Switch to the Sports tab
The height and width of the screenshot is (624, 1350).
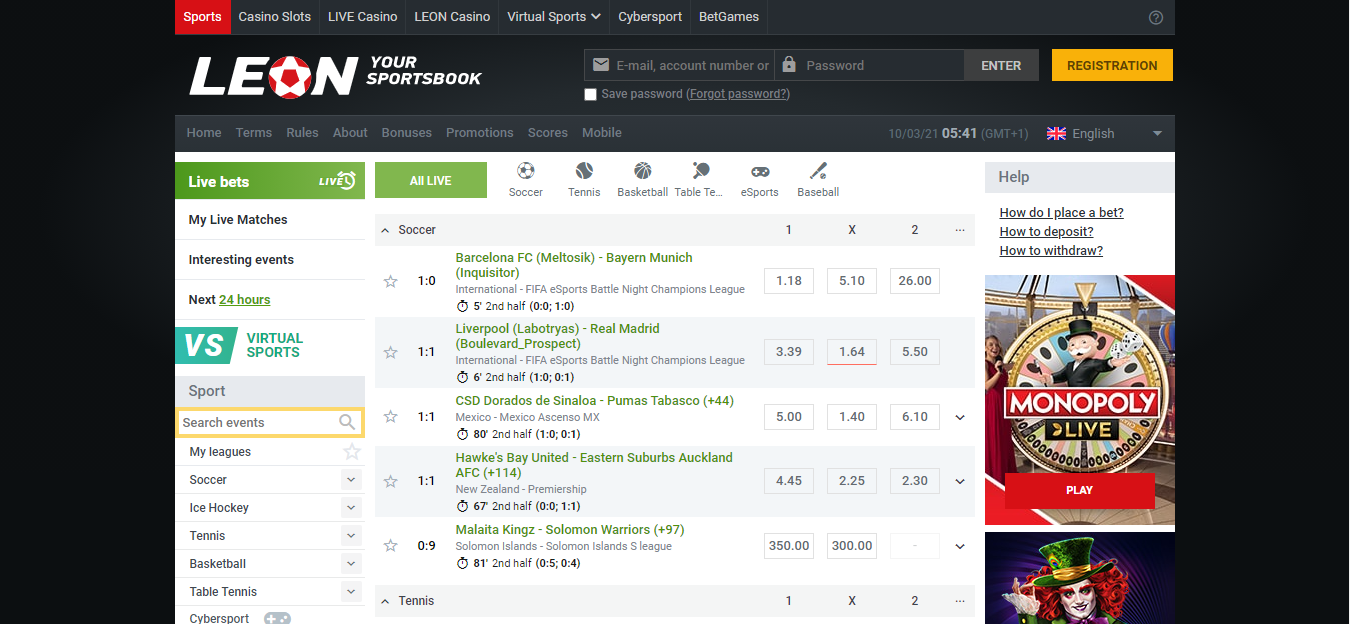click(x=202, y=17)
